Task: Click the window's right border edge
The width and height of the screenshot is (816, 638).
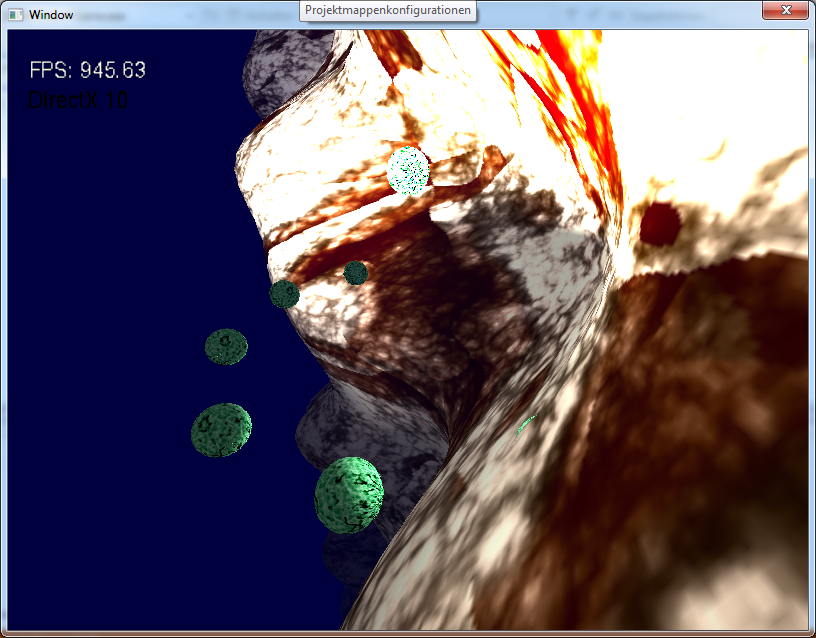Action: click(811, 330)
